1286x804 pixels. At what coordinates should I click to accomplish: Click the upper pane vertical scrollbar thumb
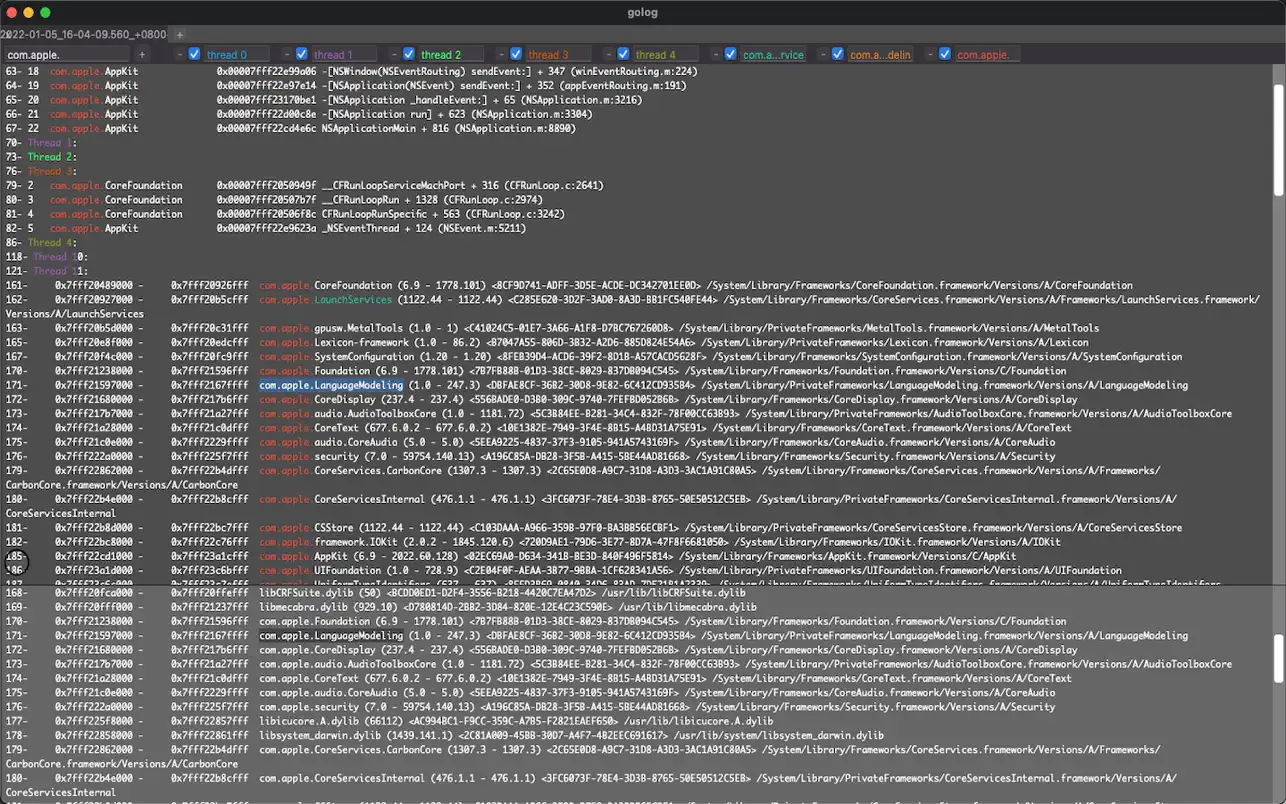coord(1279,139)
